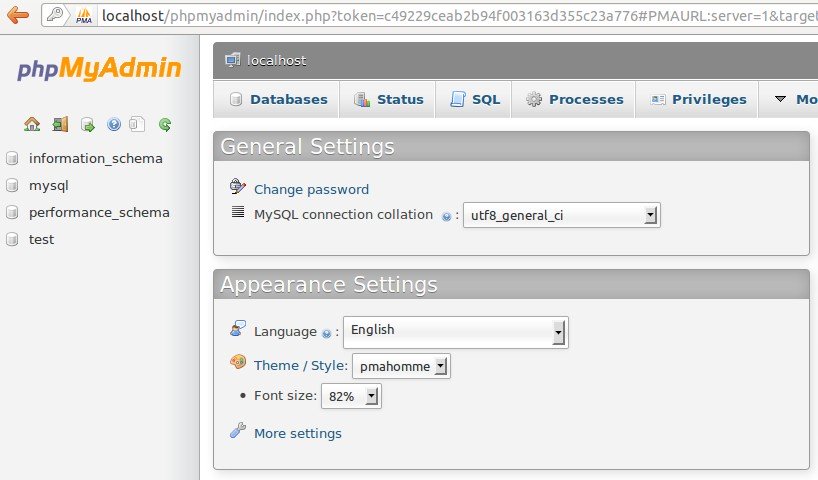
Task: Click the Home icon in the sidebar
Action: click(x=32, y=124)
